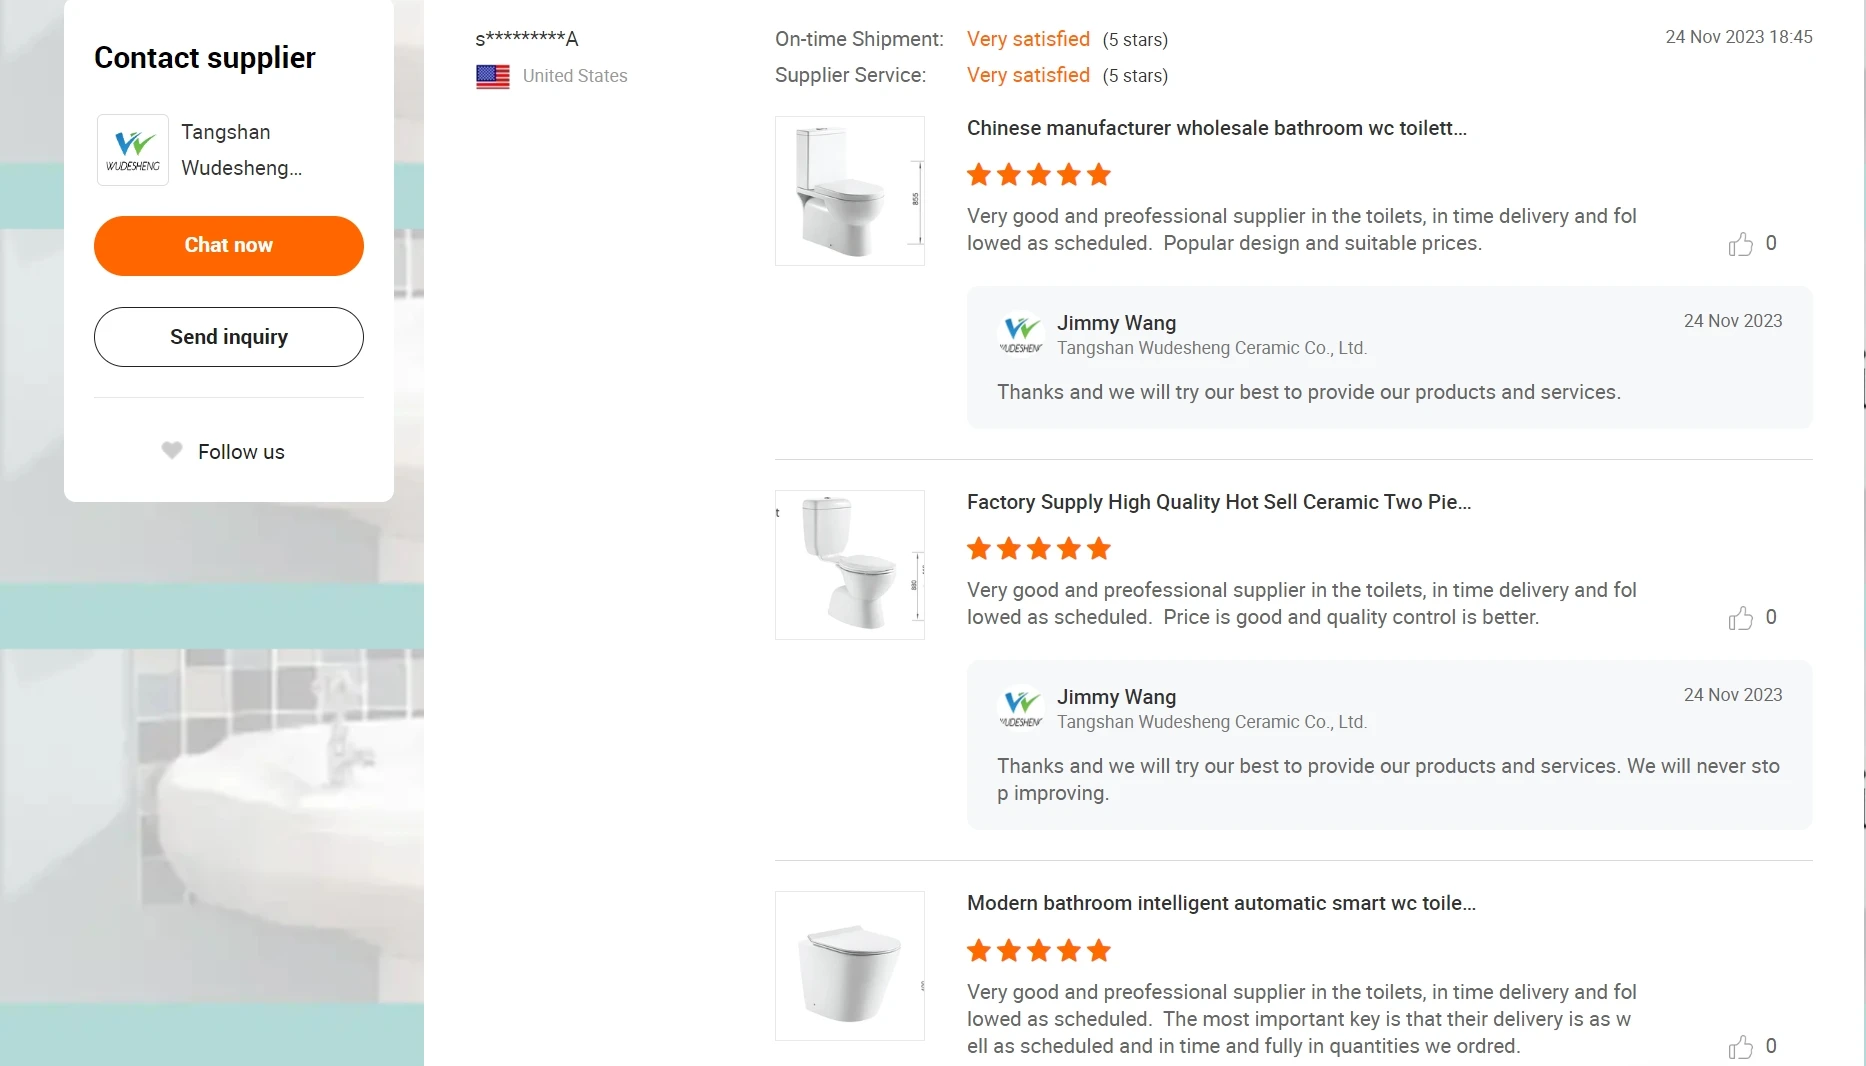This screenshot has width=1866, height=1066.
Task: Click the Follow us text
Action: (x=241, y=451)
